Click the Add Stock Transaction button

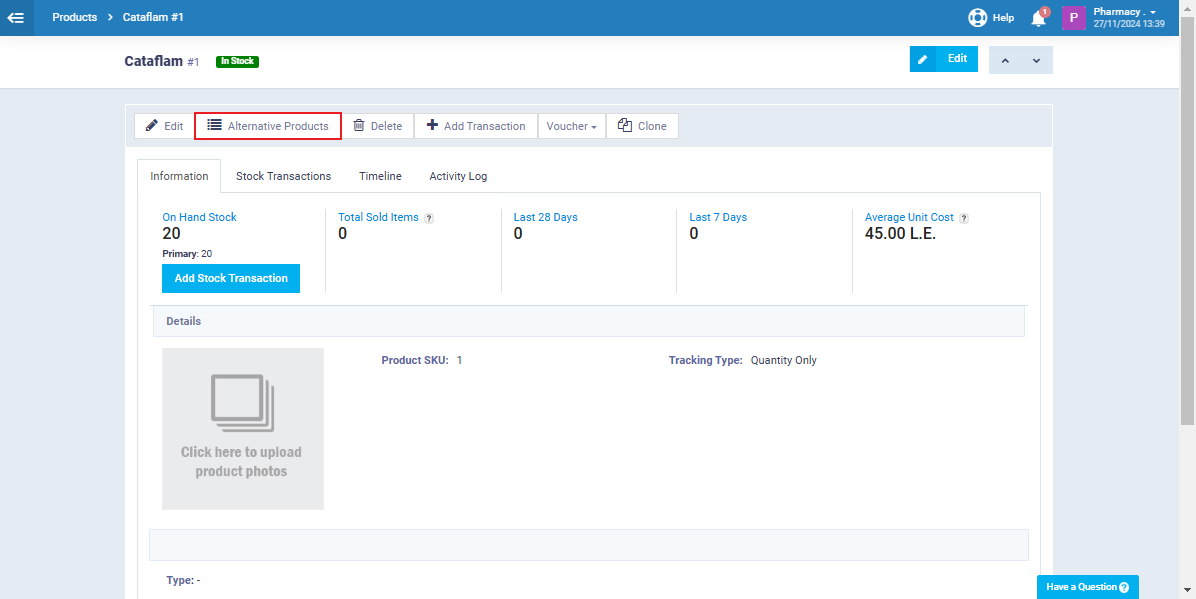click(x=231, y=279)
